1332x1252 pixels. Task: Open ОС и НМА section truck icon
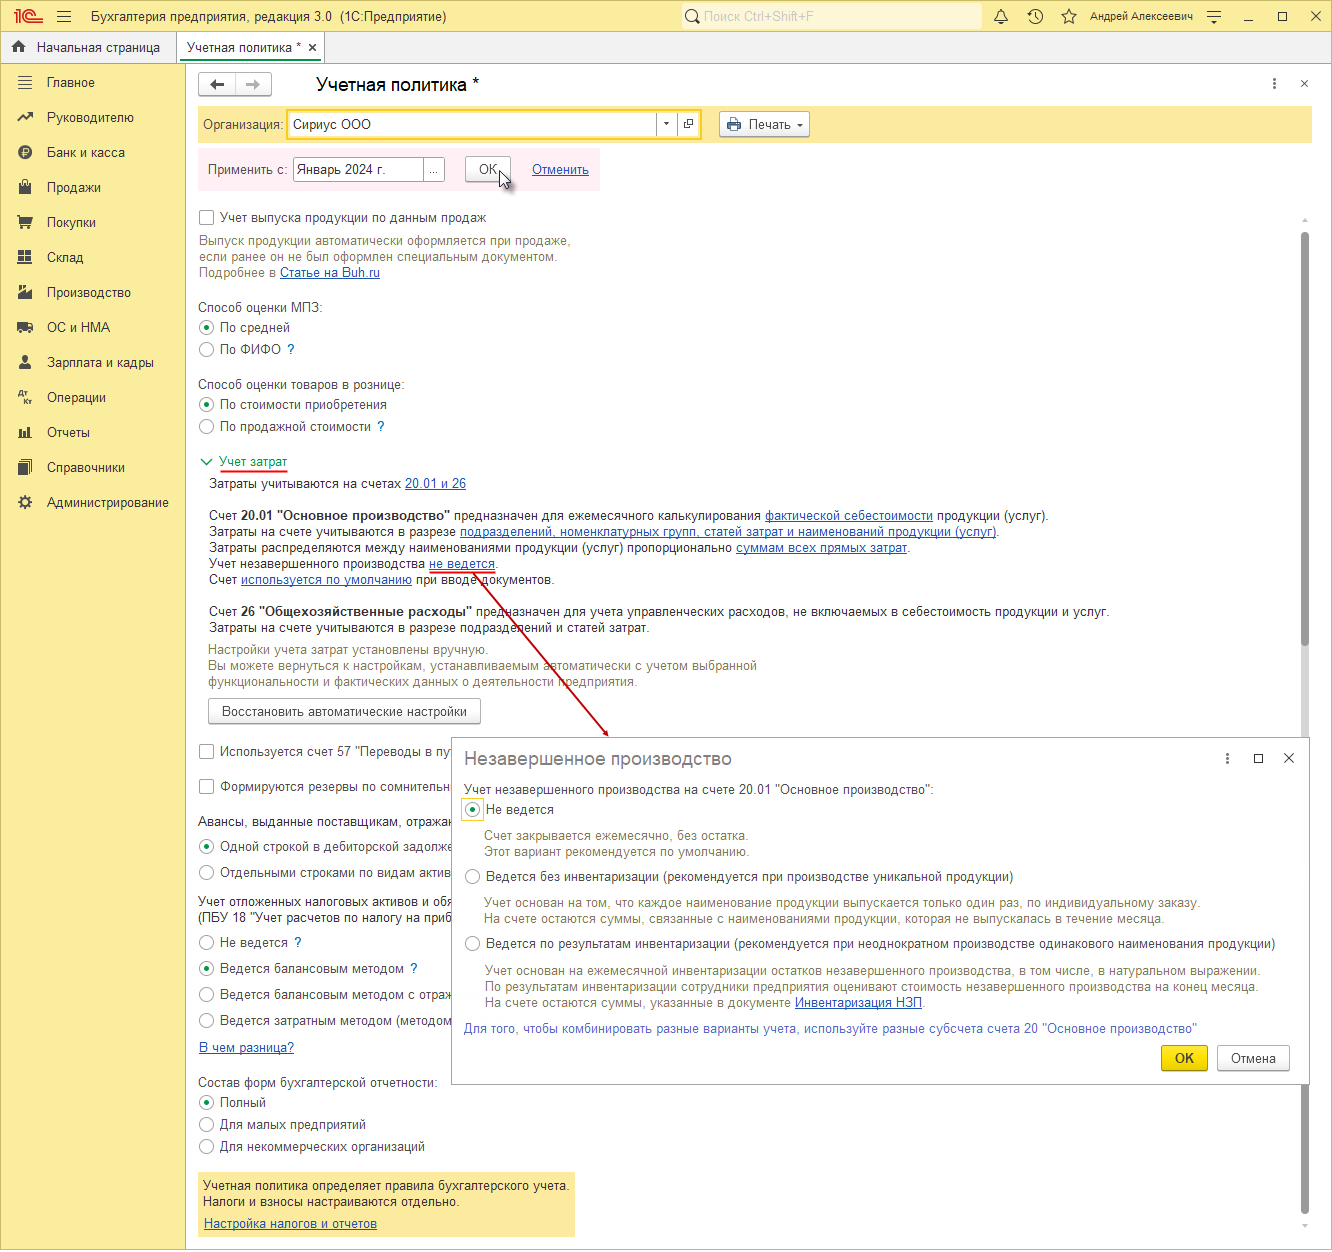pos(25,327)
